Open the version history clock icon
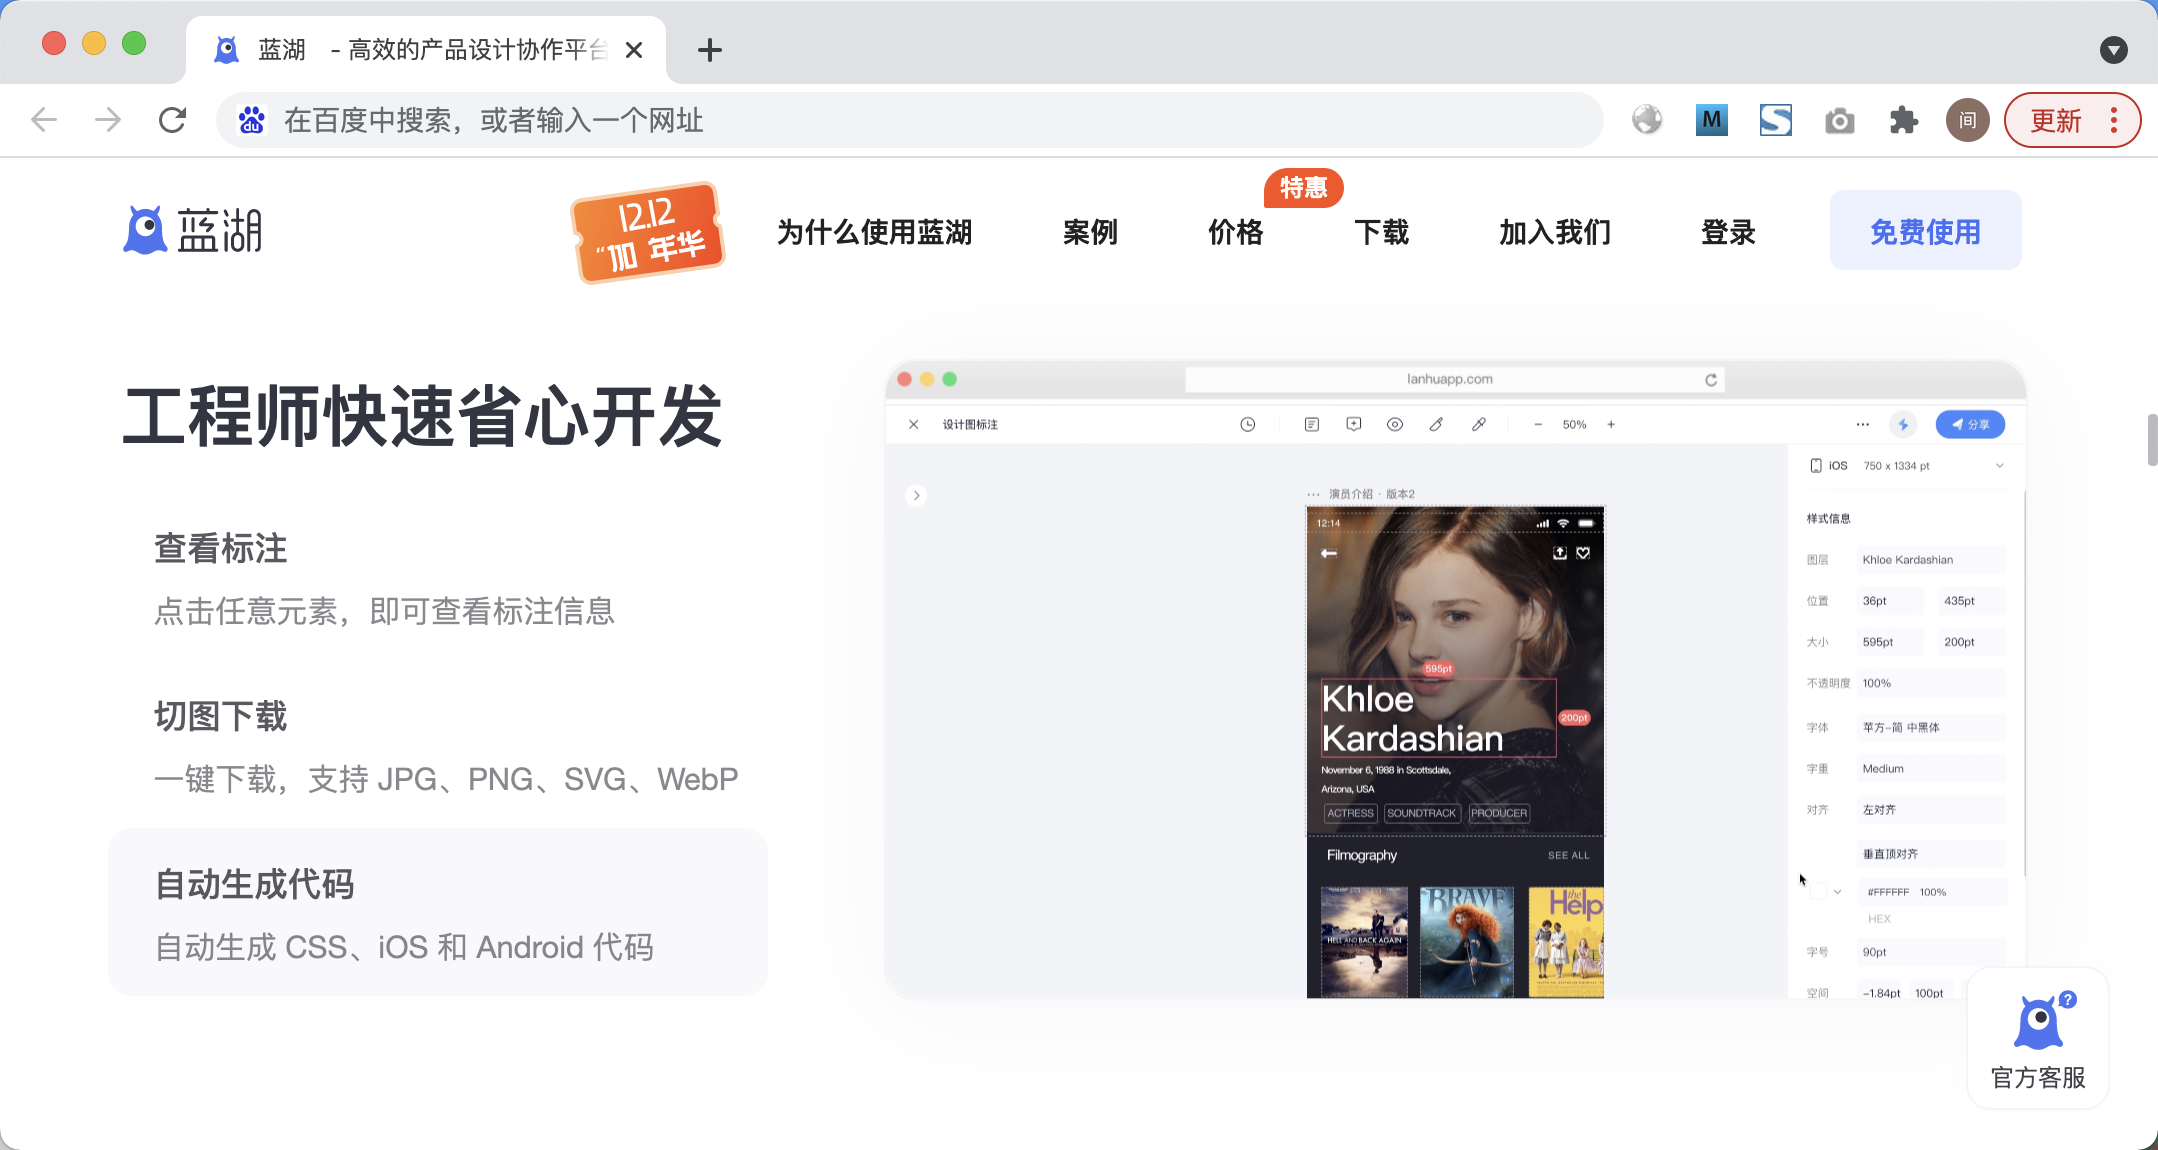 point(1248,424)
